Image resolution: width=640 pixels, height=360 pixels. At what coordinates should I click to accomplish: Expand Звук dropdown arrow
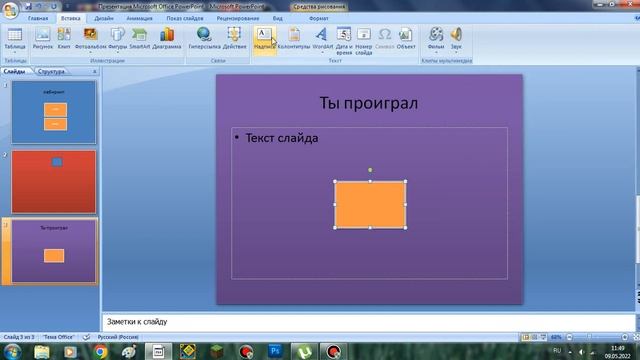tap(456, 52)
